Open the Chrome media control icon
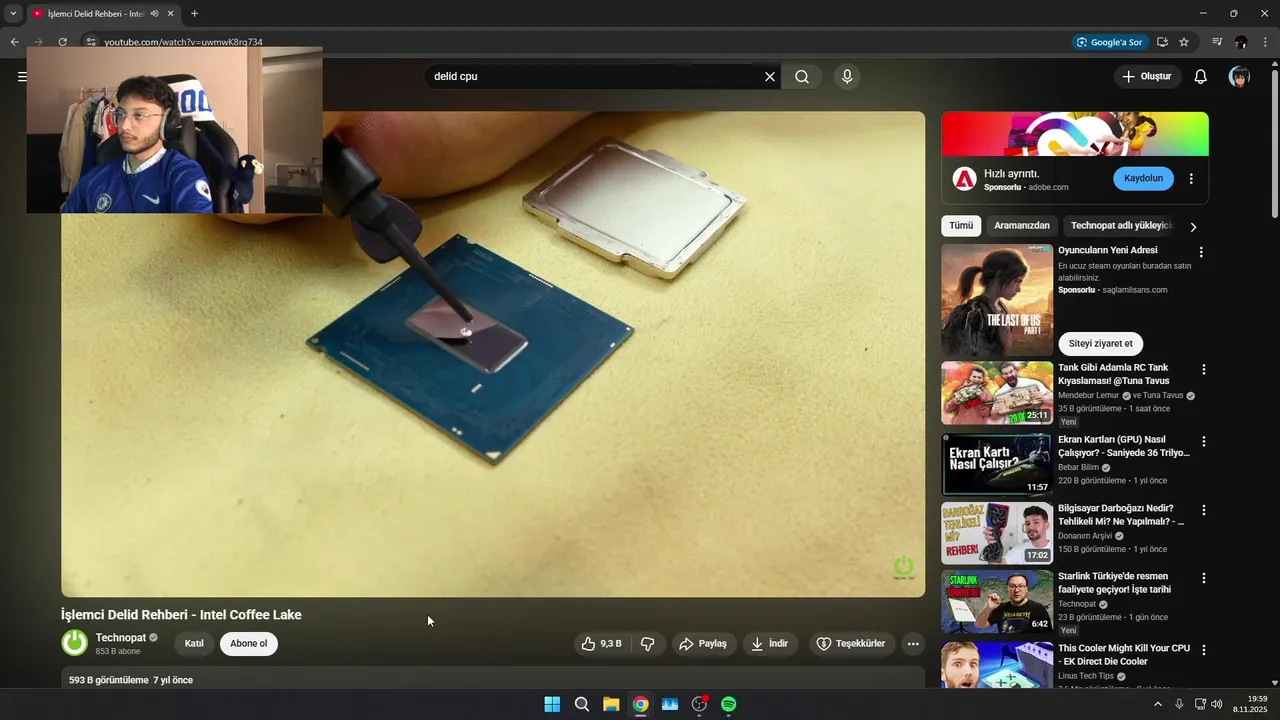This screenshot has height=720, width=1280. (1217, 42)
